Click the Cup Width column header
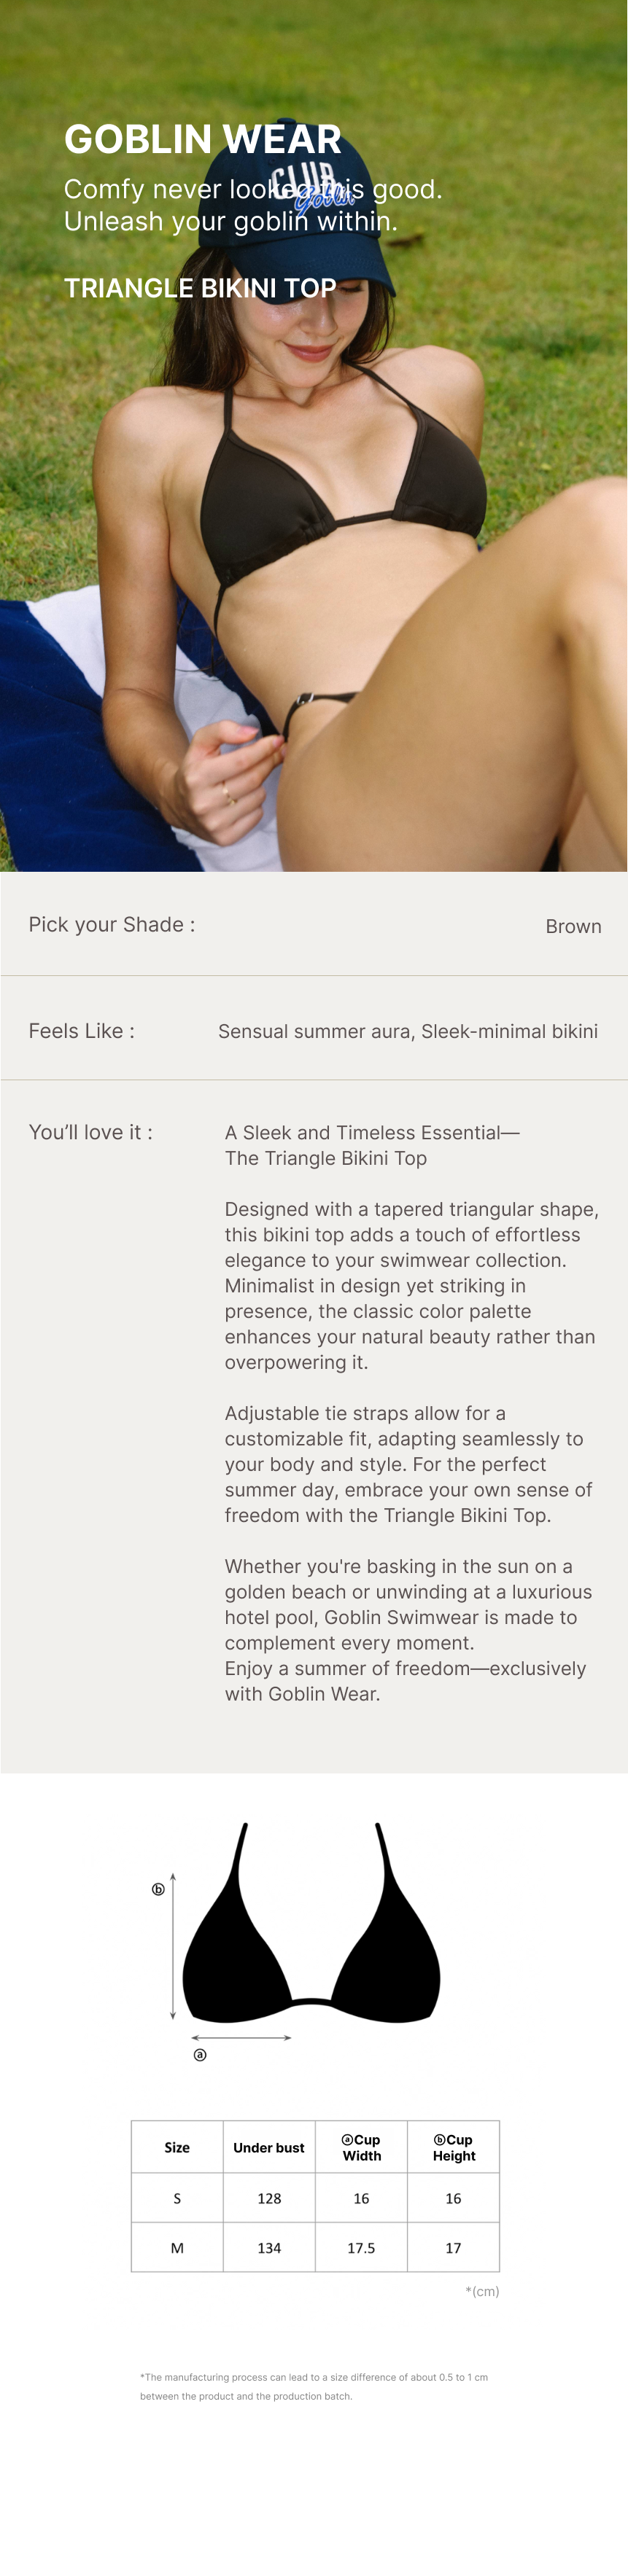 [x=361, y=2147]
